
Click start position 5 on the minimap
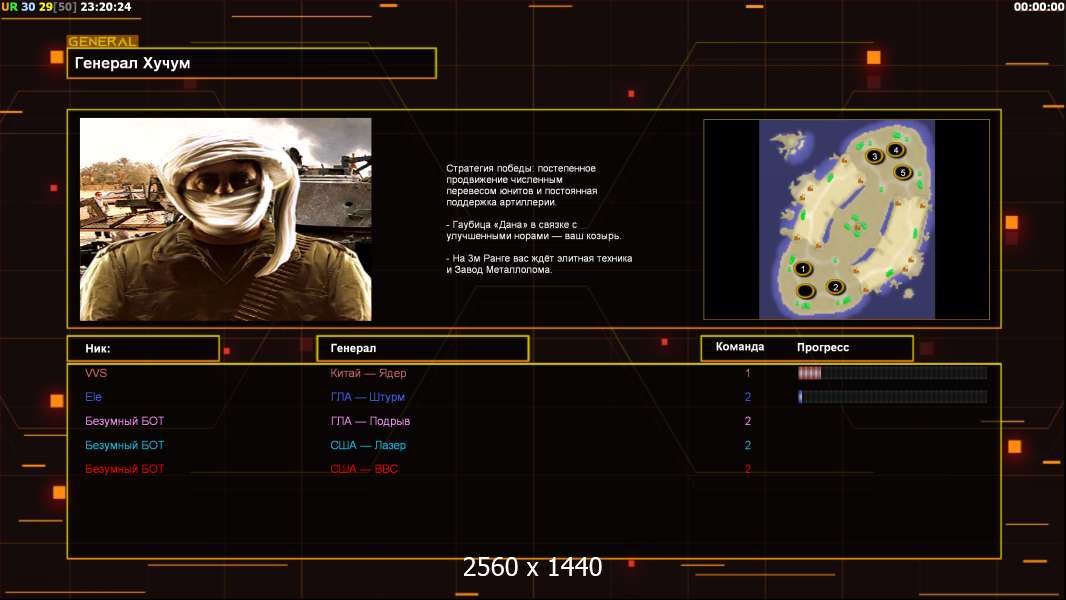pyautogui.click(x=903, y=172)
